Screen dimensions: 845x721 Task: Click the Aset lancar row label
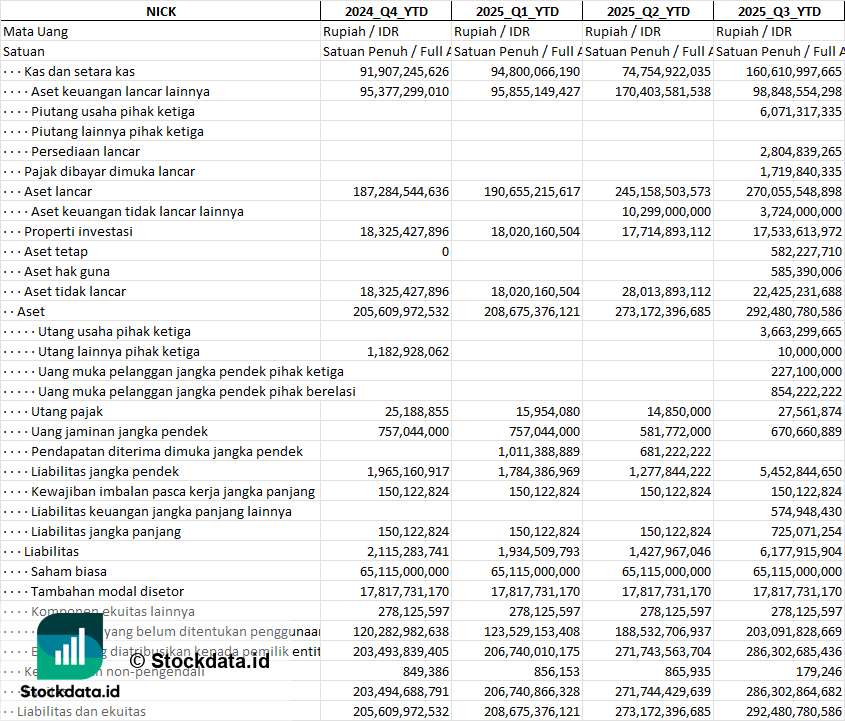click(x=58, y=191)
